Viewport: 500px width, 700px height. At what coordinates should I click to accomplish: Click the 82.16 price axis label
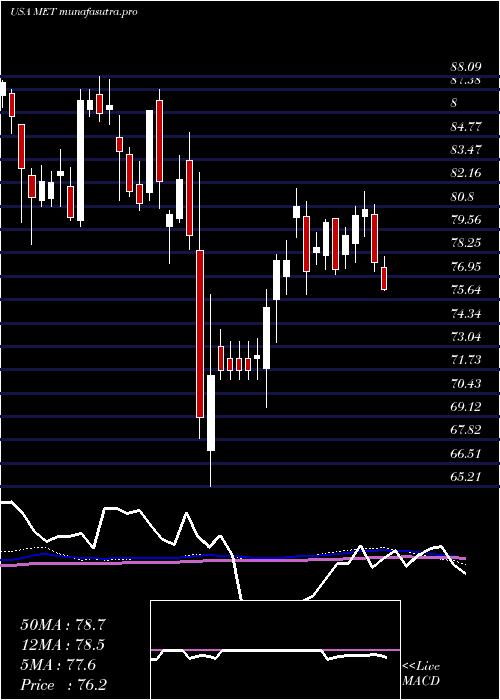pos(466,173)
